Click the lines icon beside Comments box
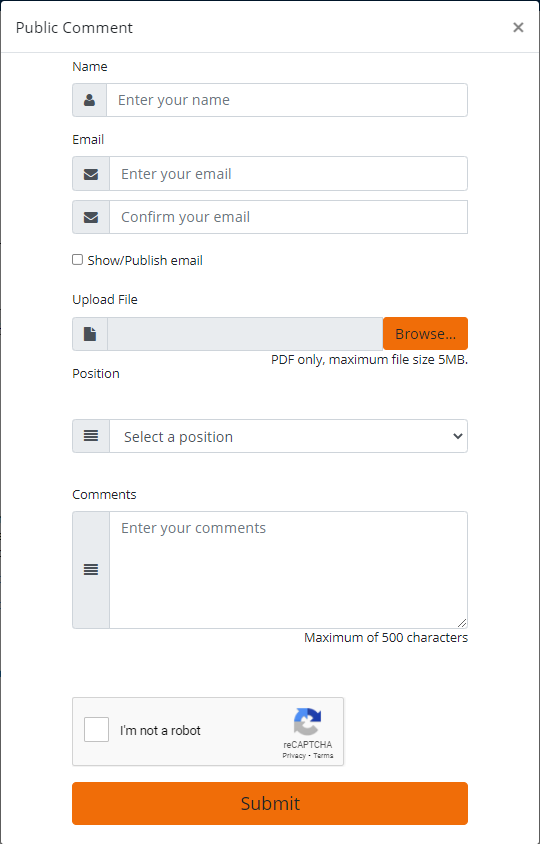Viewport: 540px width, 844px height. point(91,569)
